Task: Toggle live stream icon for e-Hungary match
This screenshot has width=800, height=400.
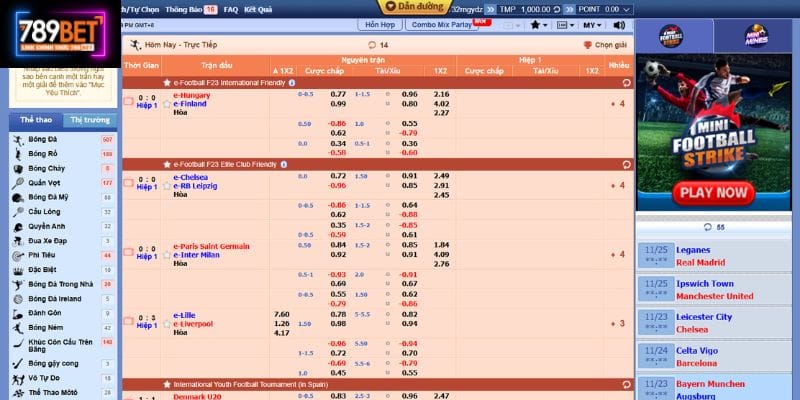Action: point(128,101)
